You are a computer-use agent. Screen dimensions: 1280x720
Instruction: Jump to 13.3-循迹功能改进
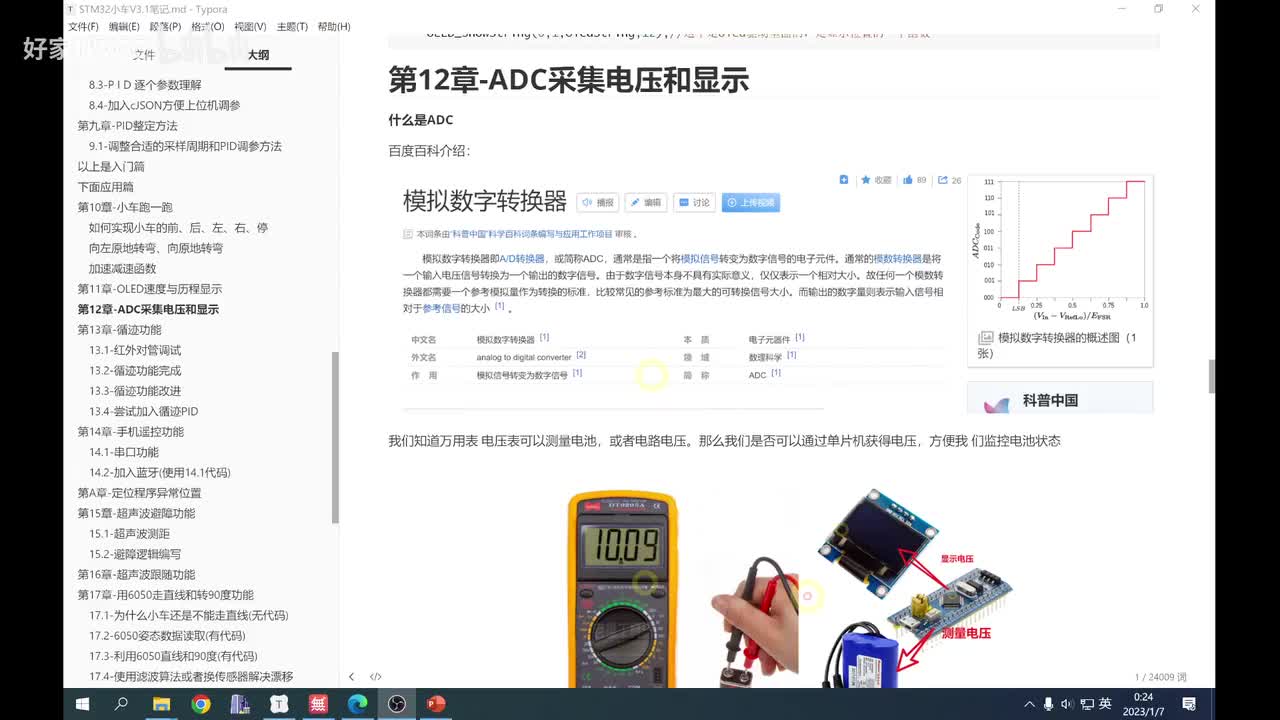click(x=135, y=391)
